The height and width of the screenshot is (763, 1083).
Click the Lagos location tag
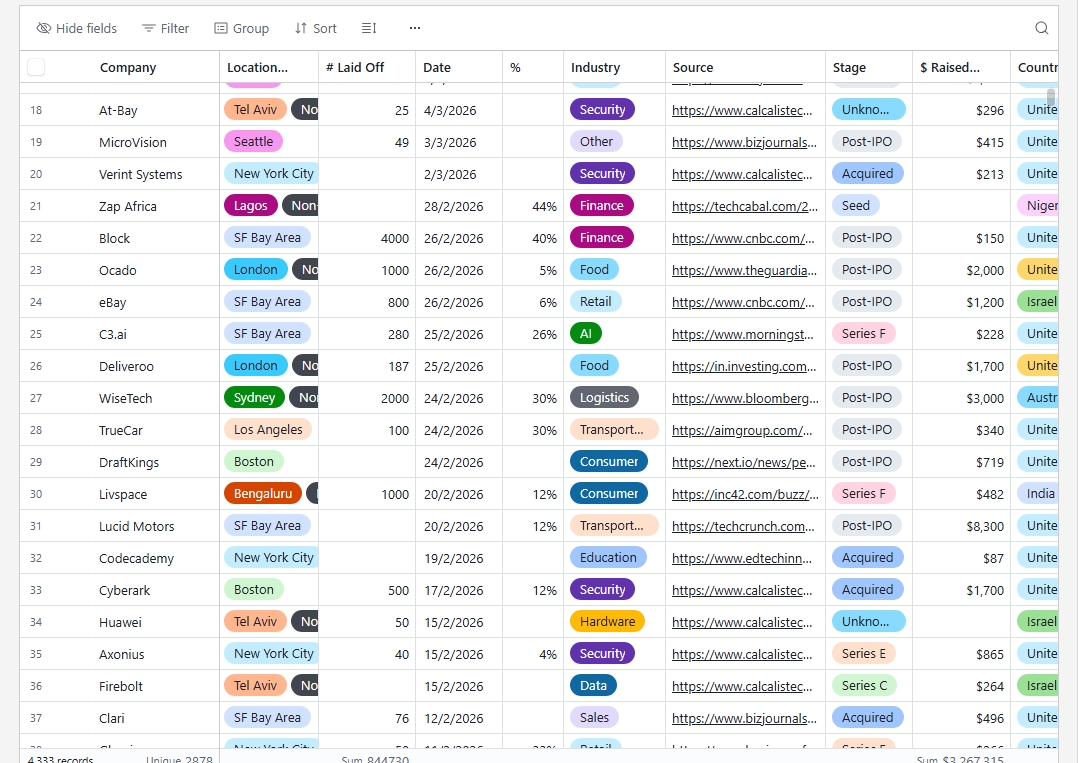[251, 206]
